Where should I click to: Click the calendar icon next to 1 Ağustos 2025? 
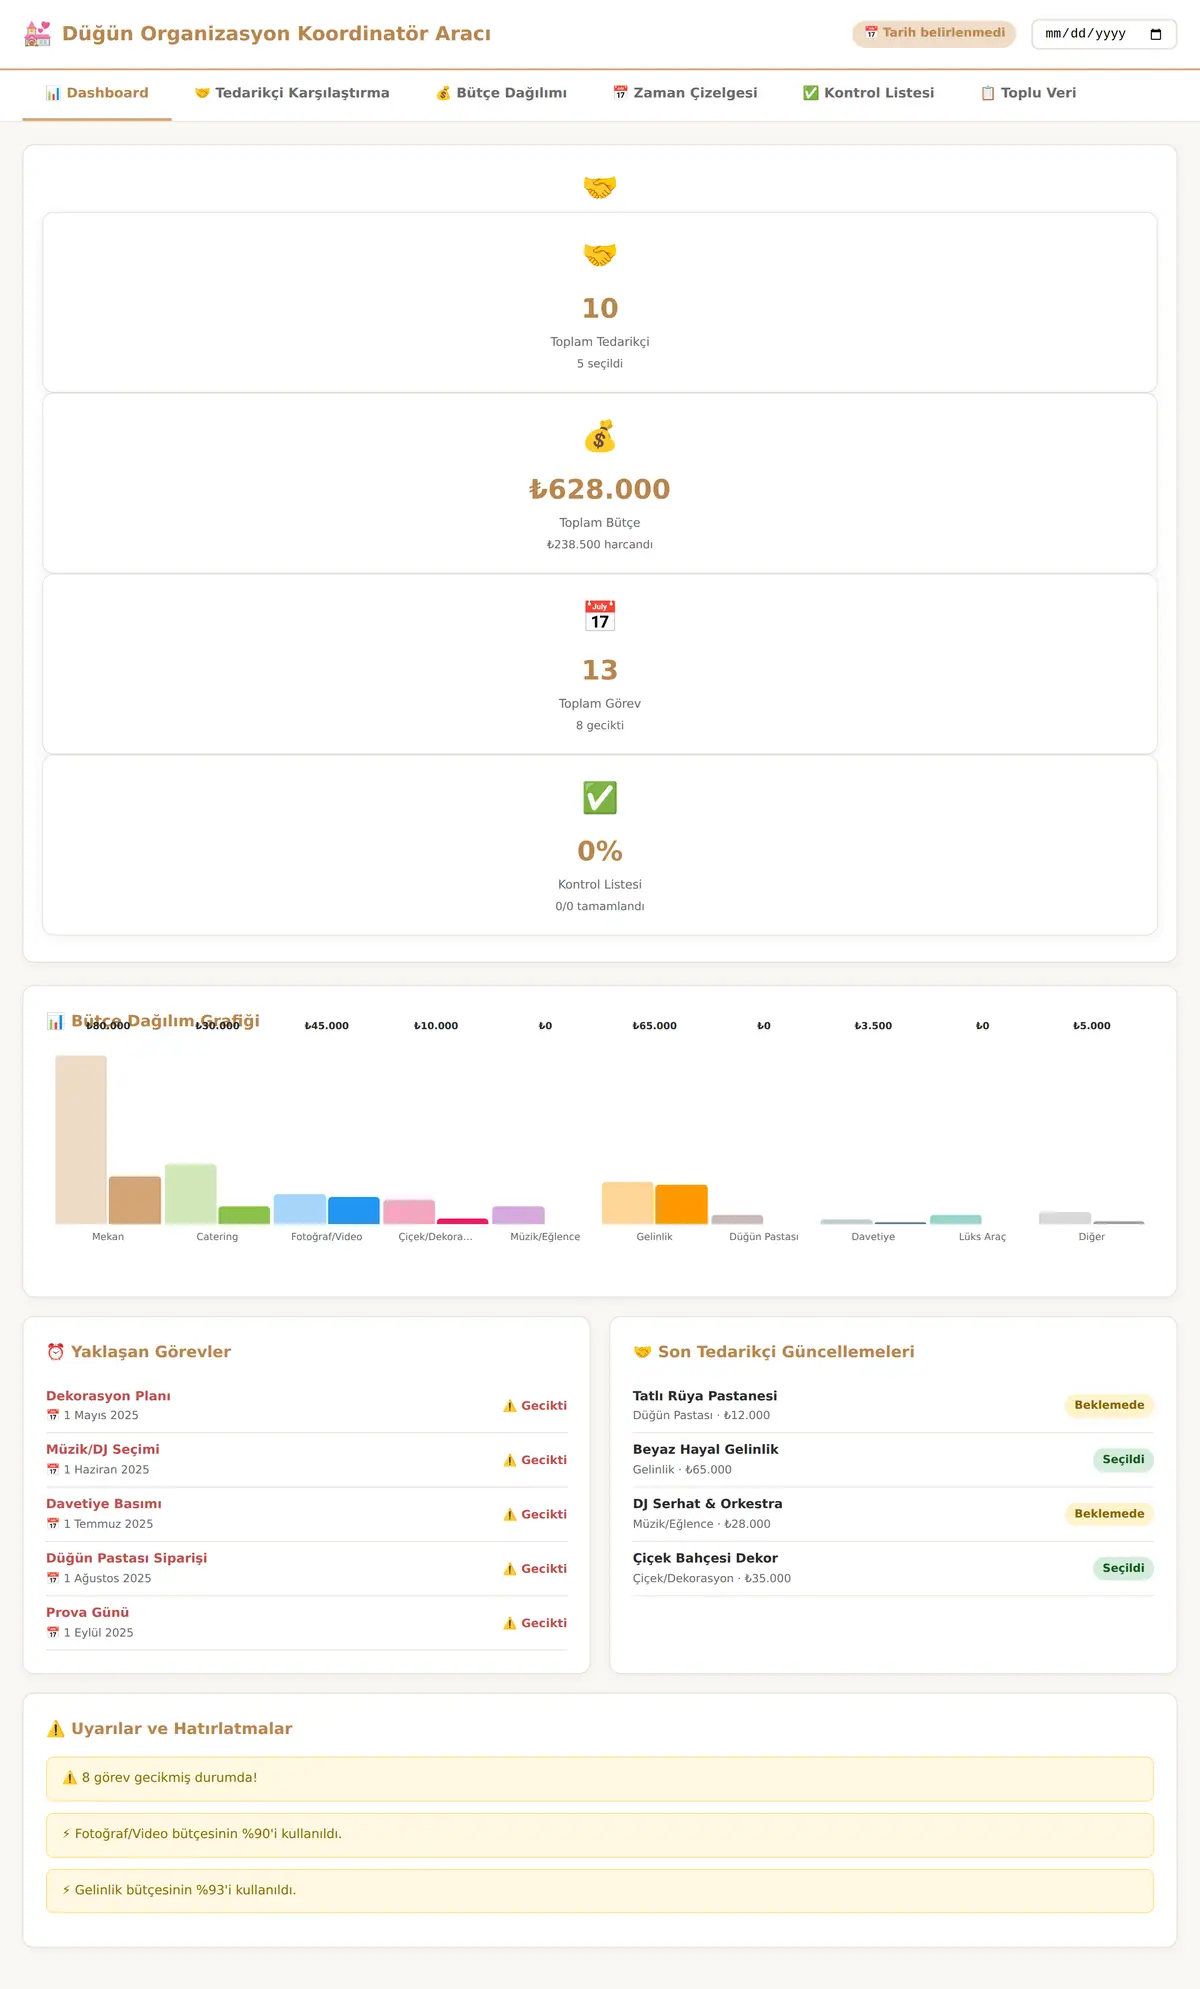(53, 1579)
